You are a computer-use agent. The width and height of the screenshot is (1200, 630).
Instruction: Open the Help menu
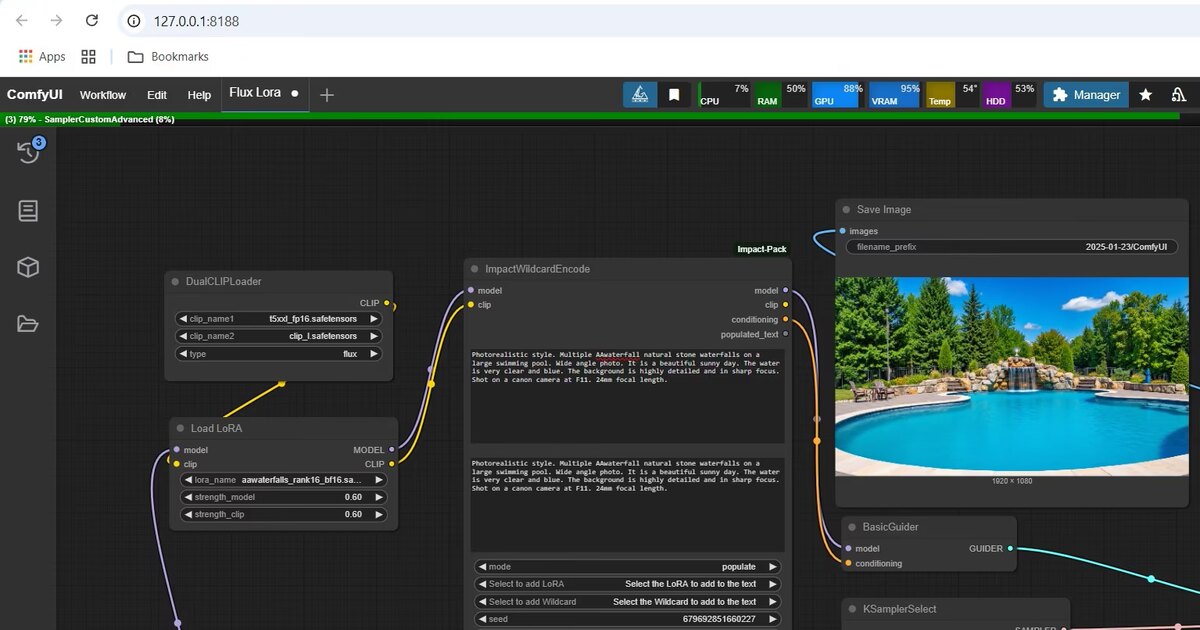coord(199,95)
